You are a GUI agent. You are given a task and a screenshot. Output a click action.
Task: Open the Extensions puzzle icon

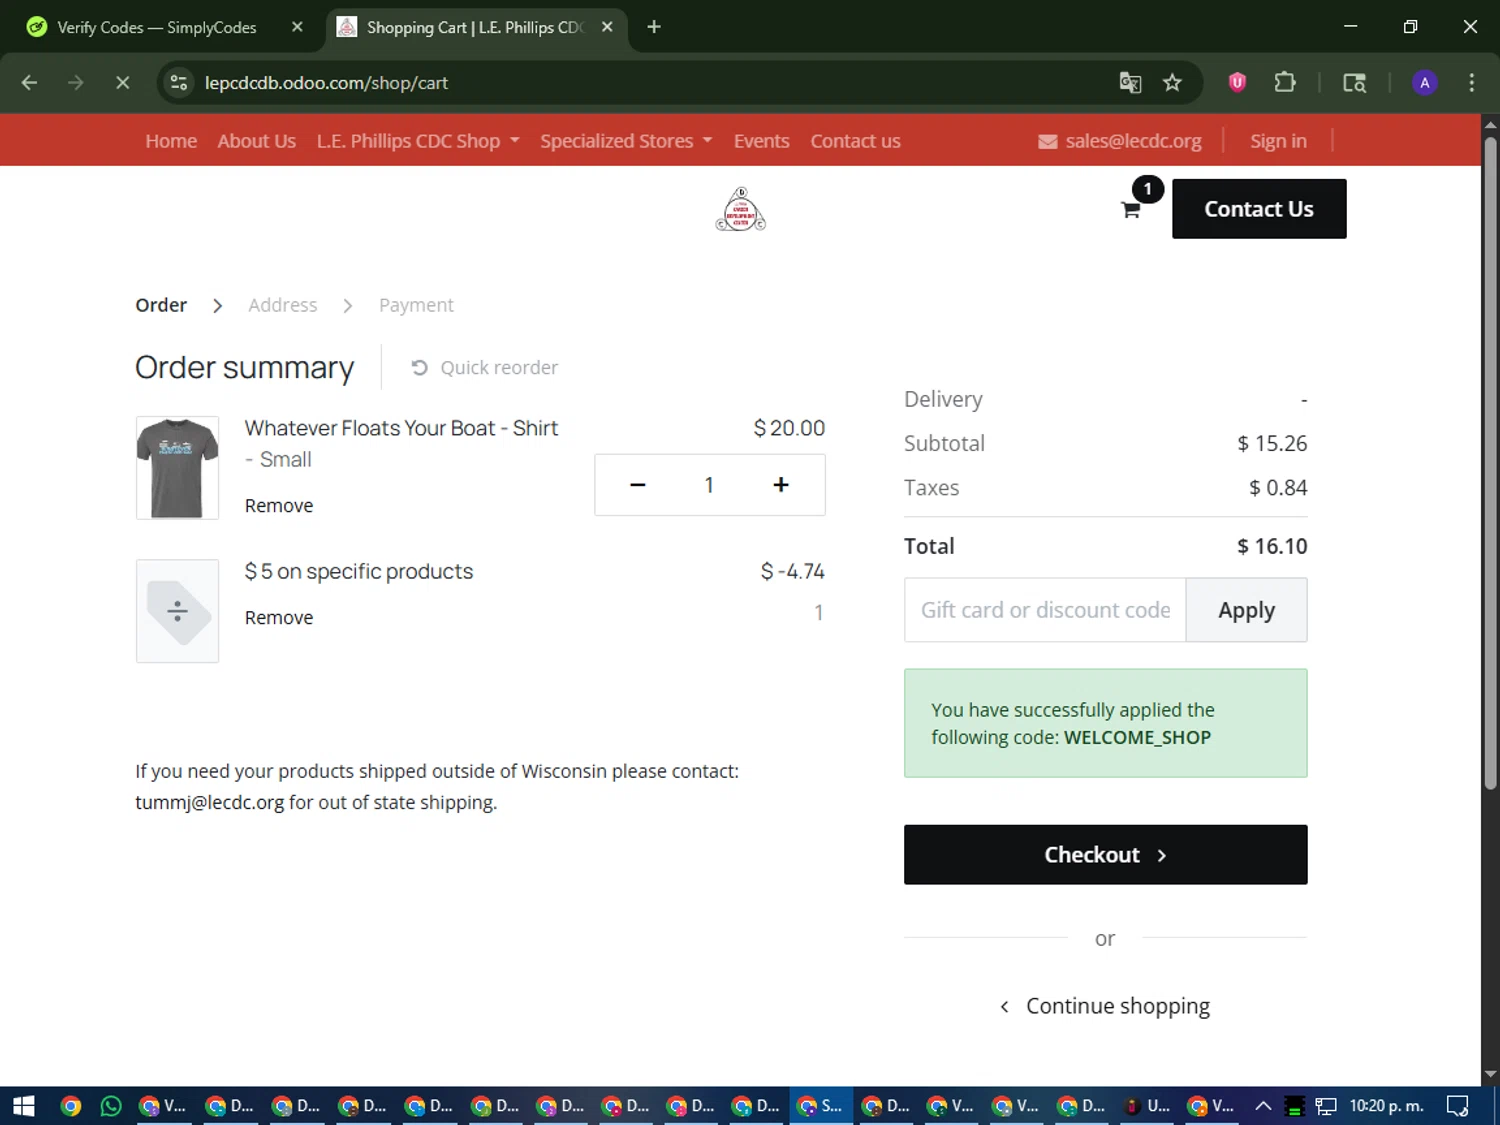pos(1285,83)
